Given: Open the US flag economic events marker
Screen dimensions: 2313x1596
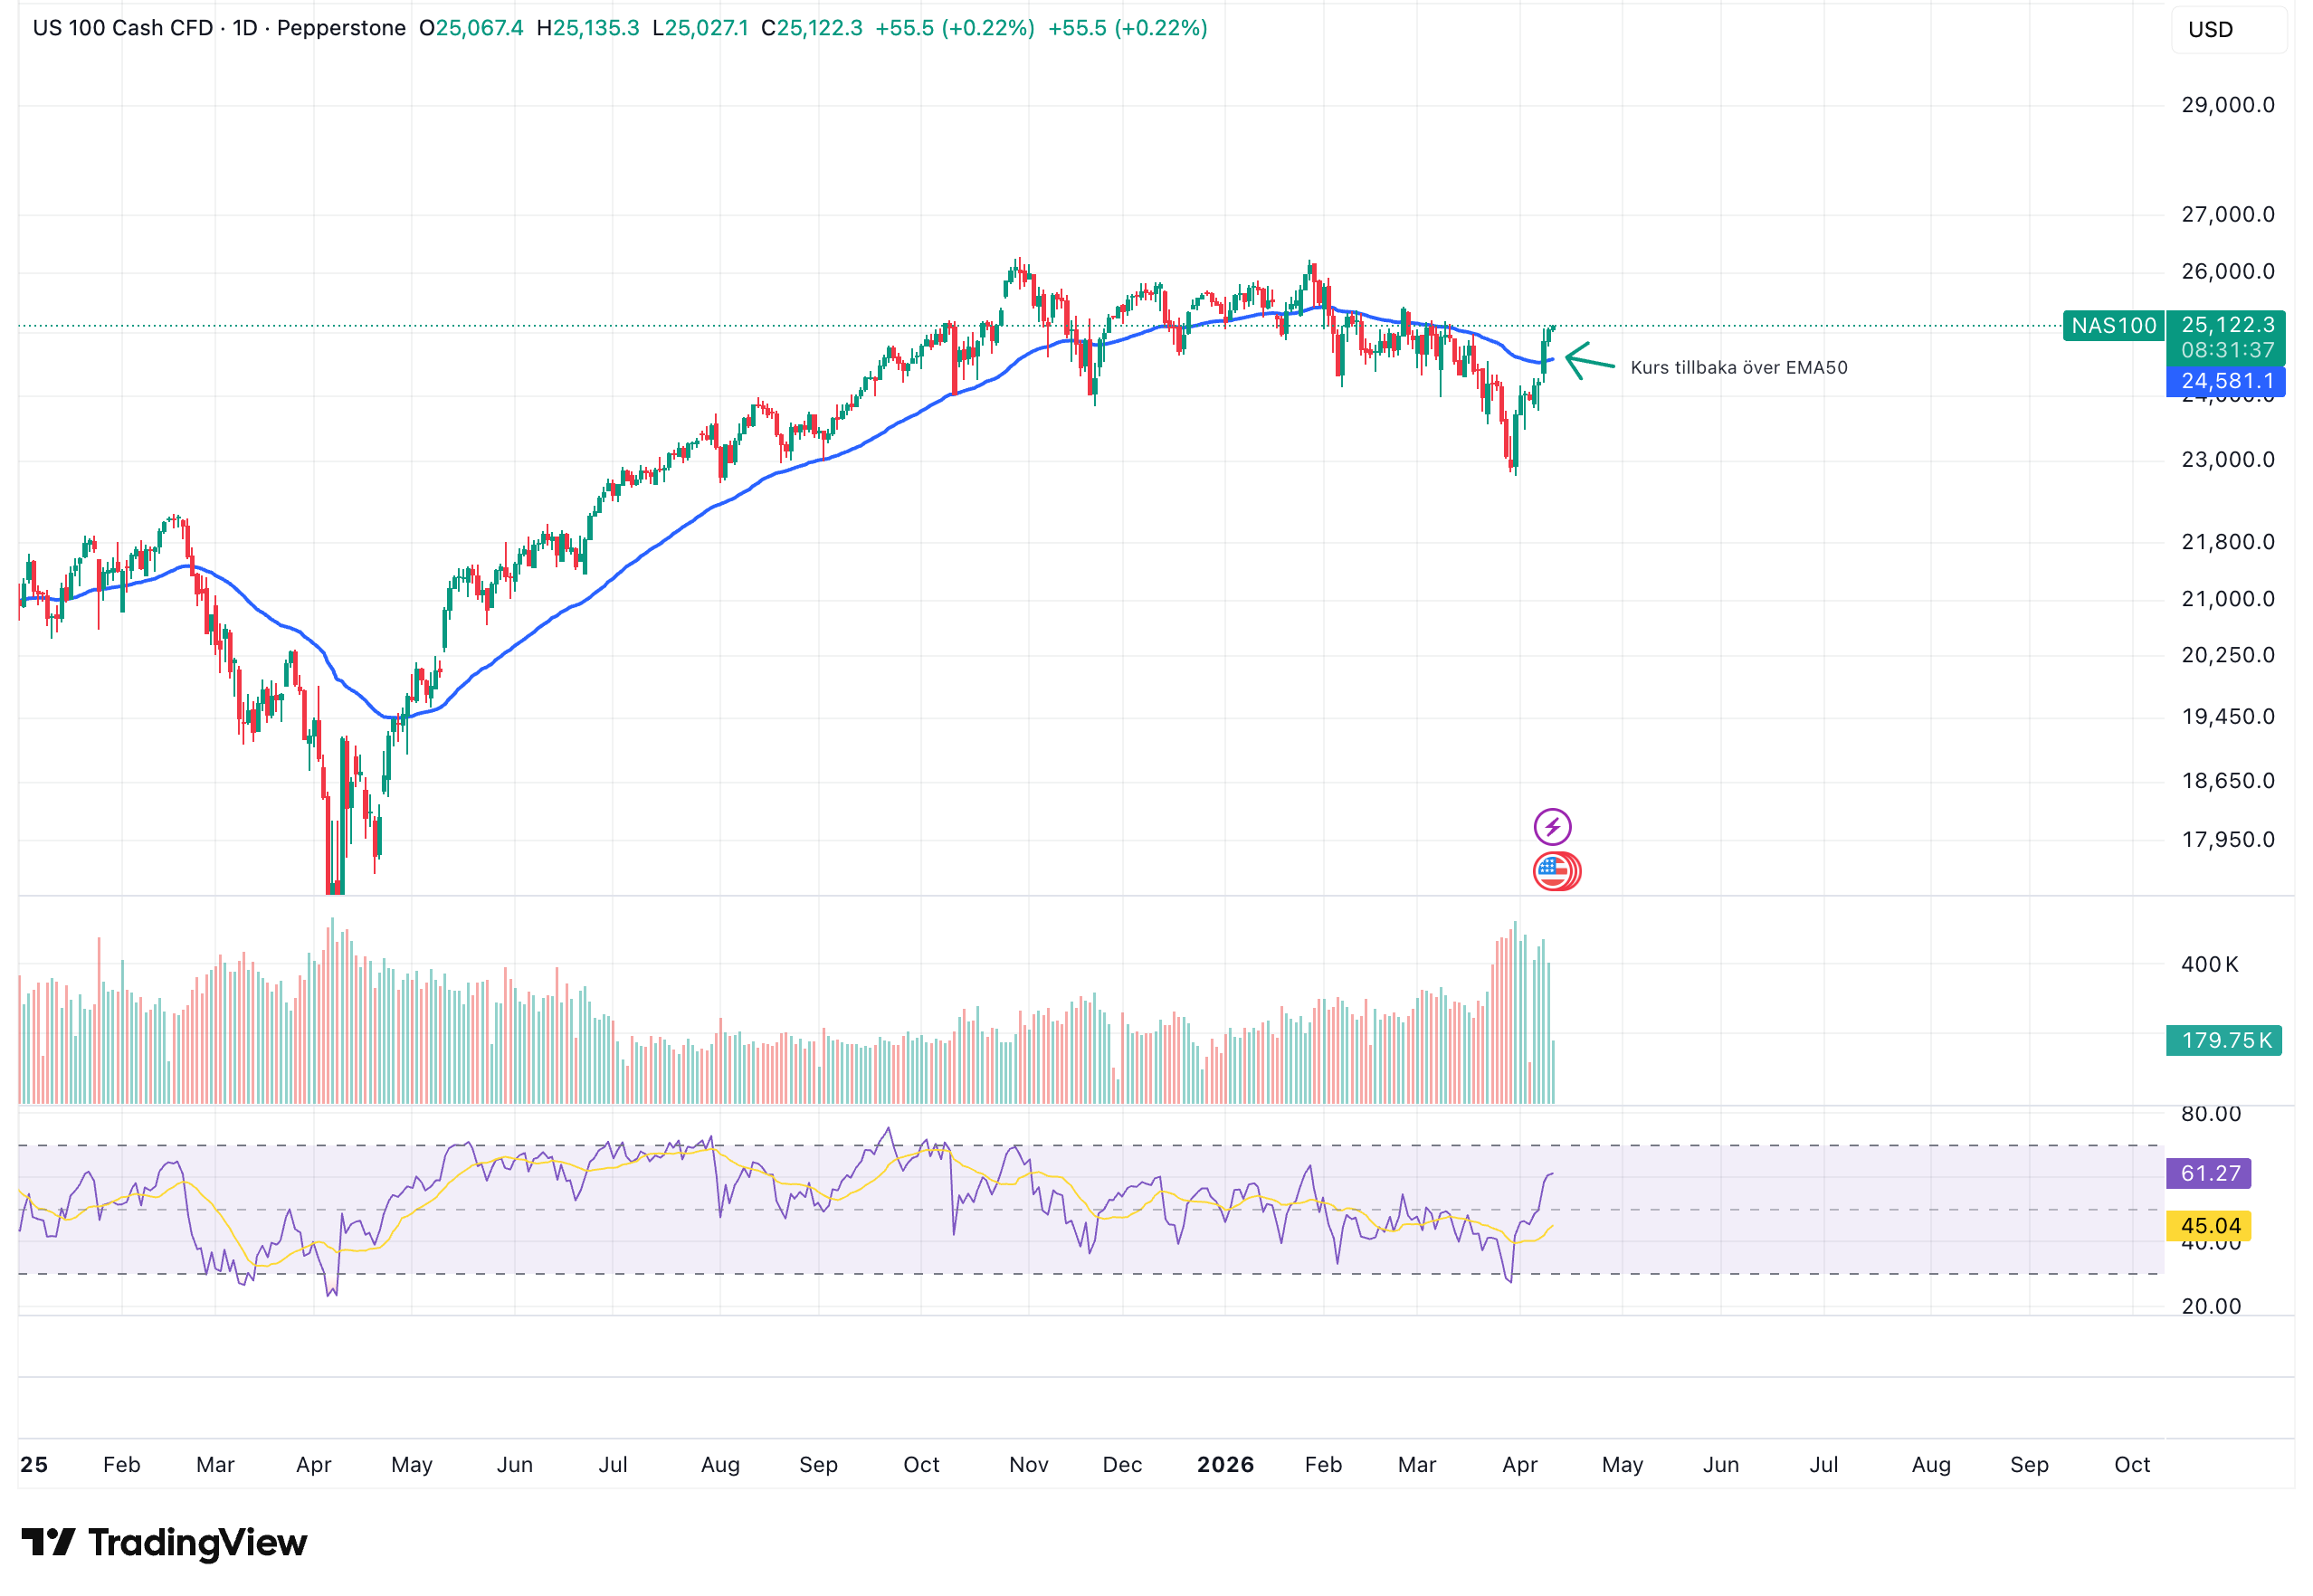Looking at the screenshot, I should 1554,871.
